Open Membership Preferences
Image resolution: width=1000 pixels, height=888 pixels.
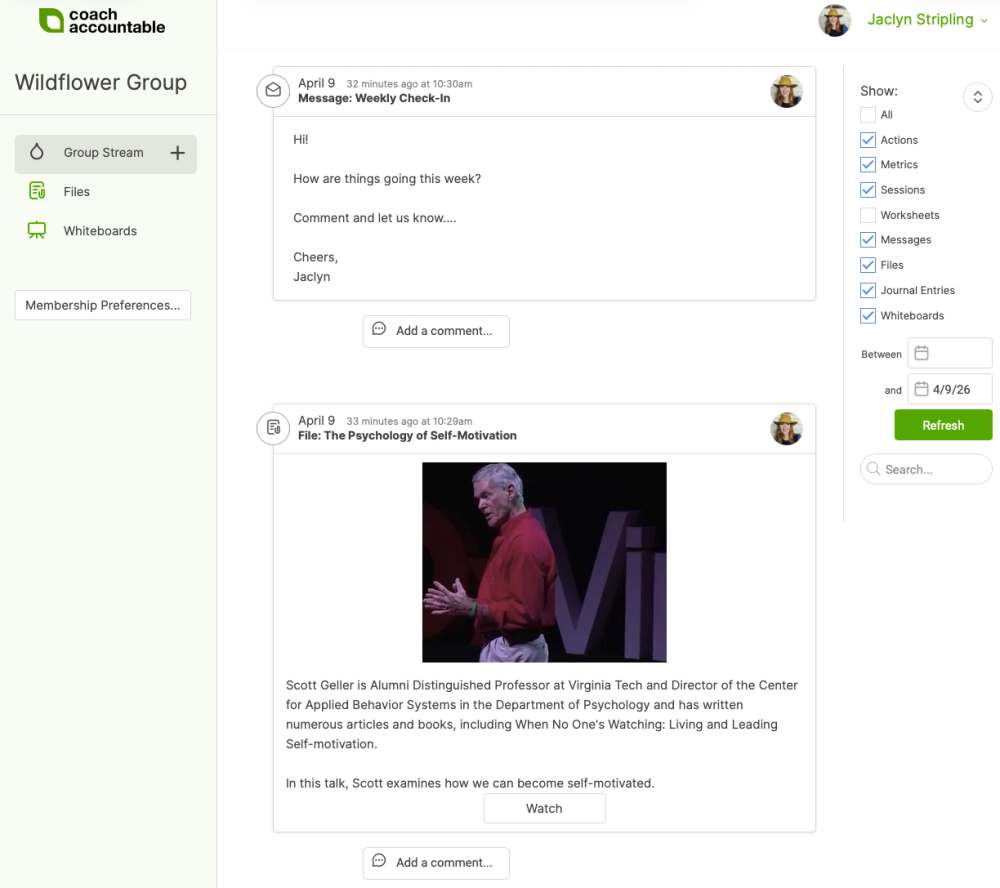point(103,305)
